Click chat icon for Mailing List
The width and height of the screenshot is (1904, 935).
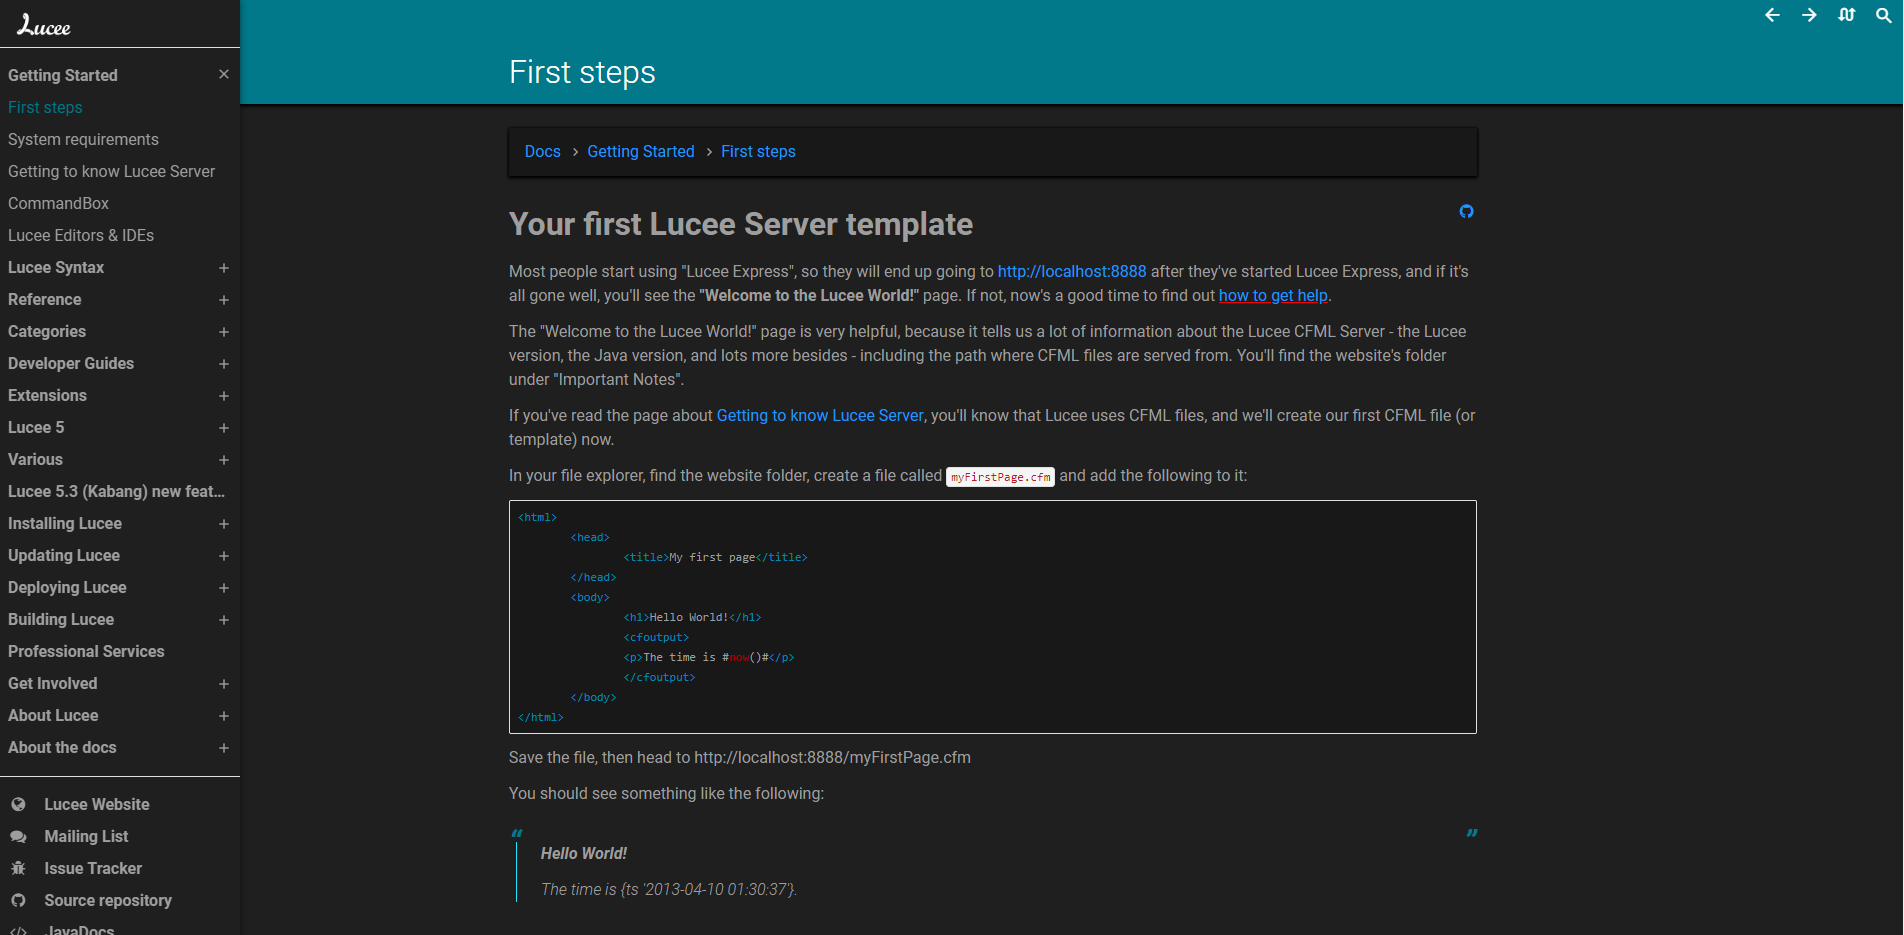18,836
